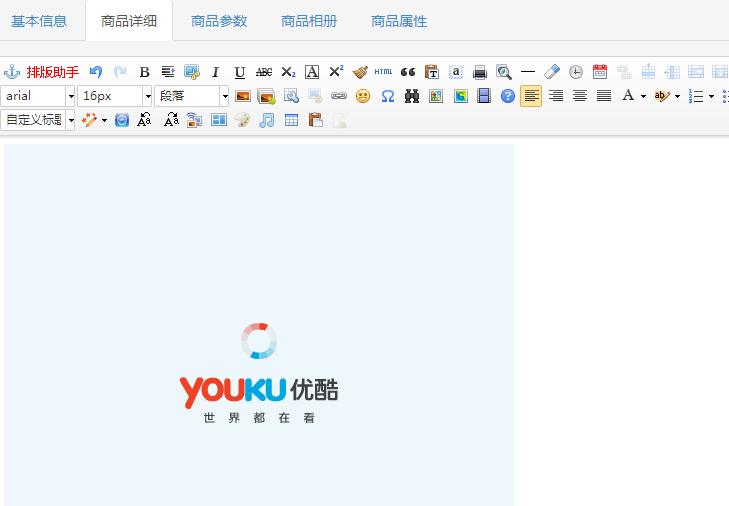Insert the current date calendar
This screenshot has width=729, height=506.
(600, 72)
